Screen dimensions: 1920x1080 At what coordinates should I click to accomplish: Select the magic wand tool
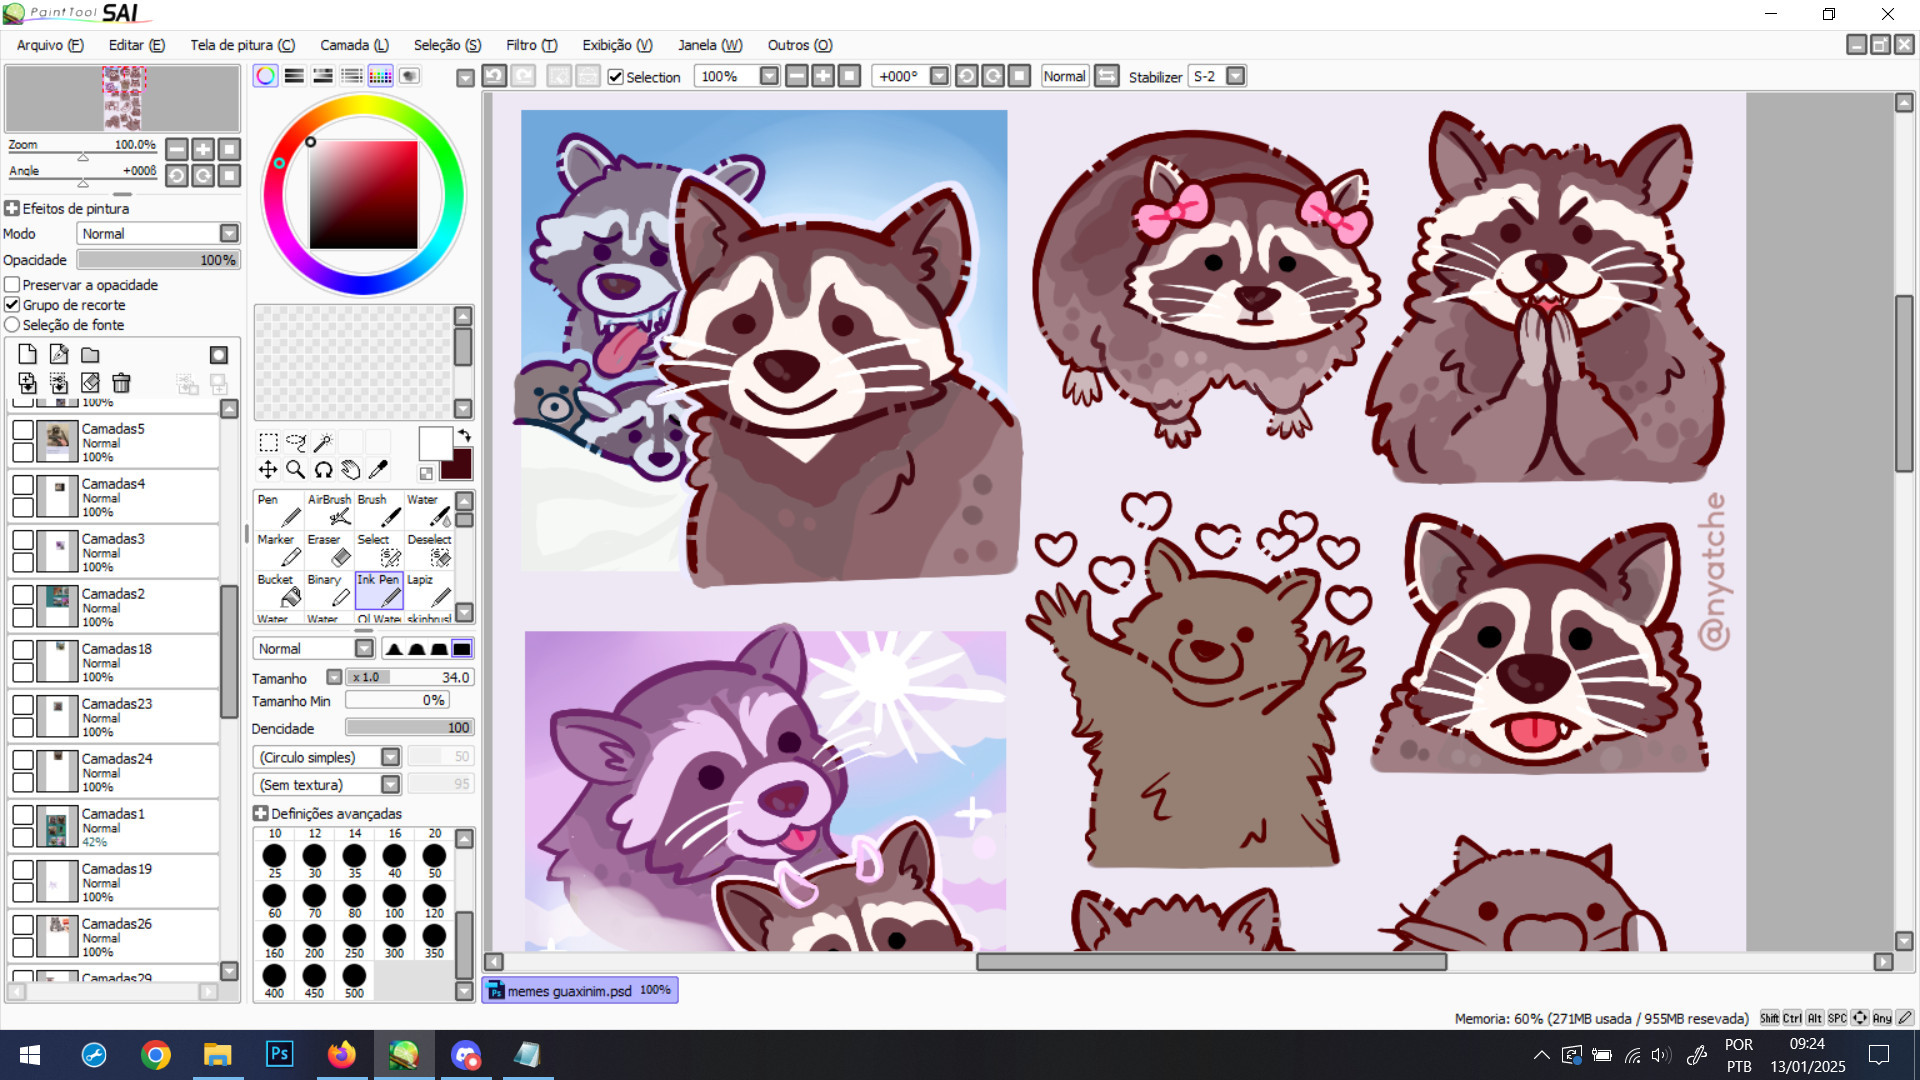323,442
